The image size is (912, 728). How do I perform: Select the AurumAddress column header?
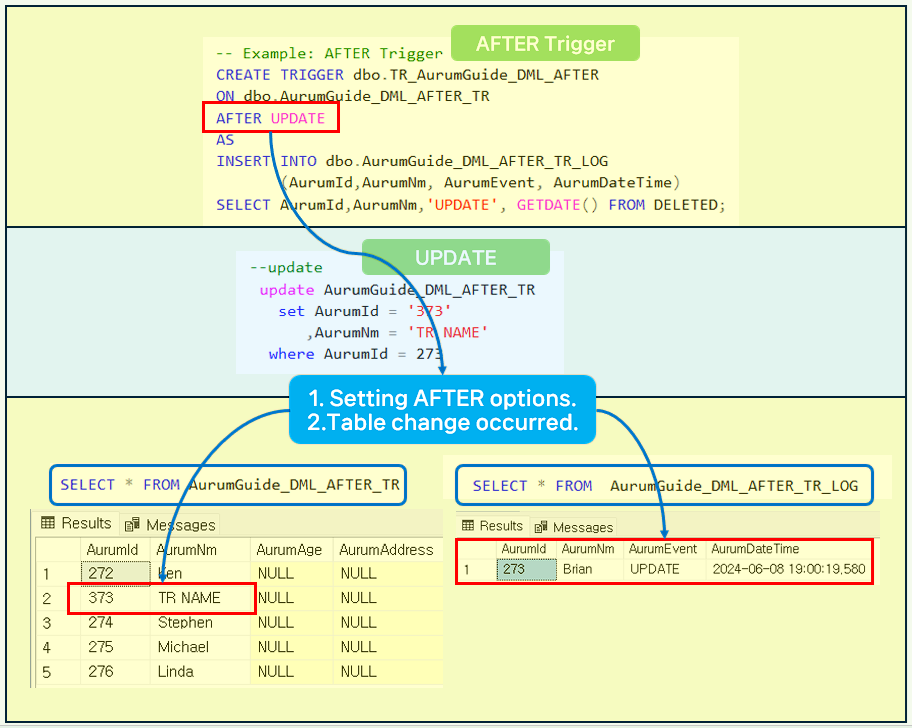point(388,549)
